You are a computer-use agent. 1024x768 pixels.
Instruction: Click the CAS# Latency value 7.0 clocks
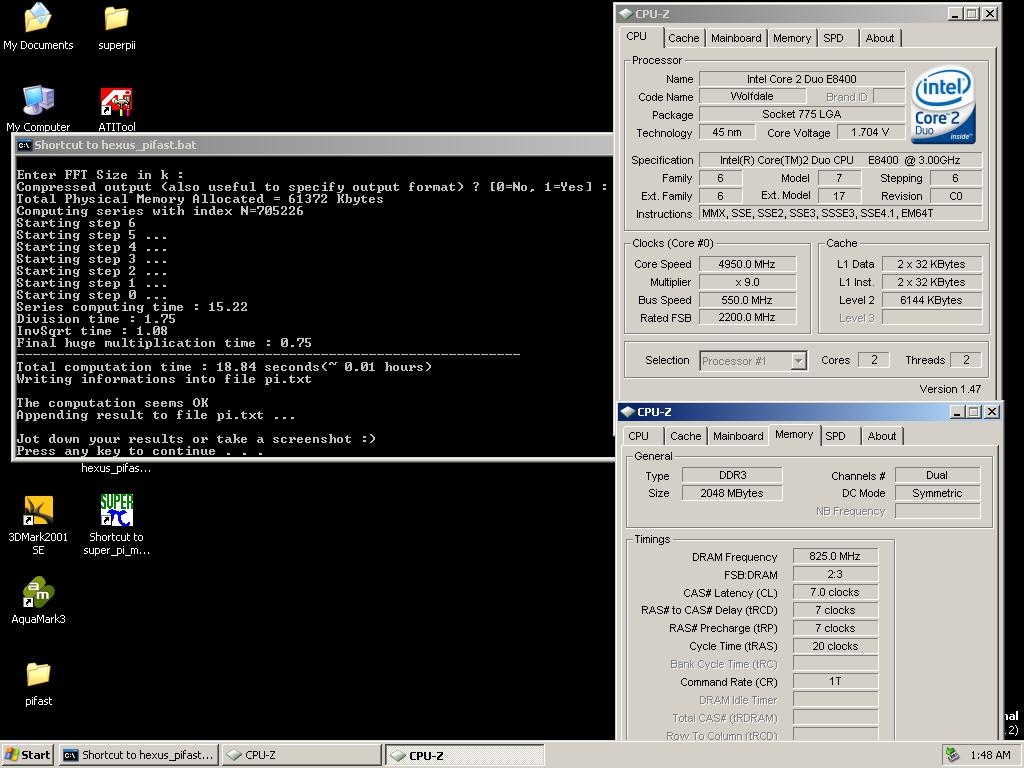pyautogui.click(x=835, y=592)
